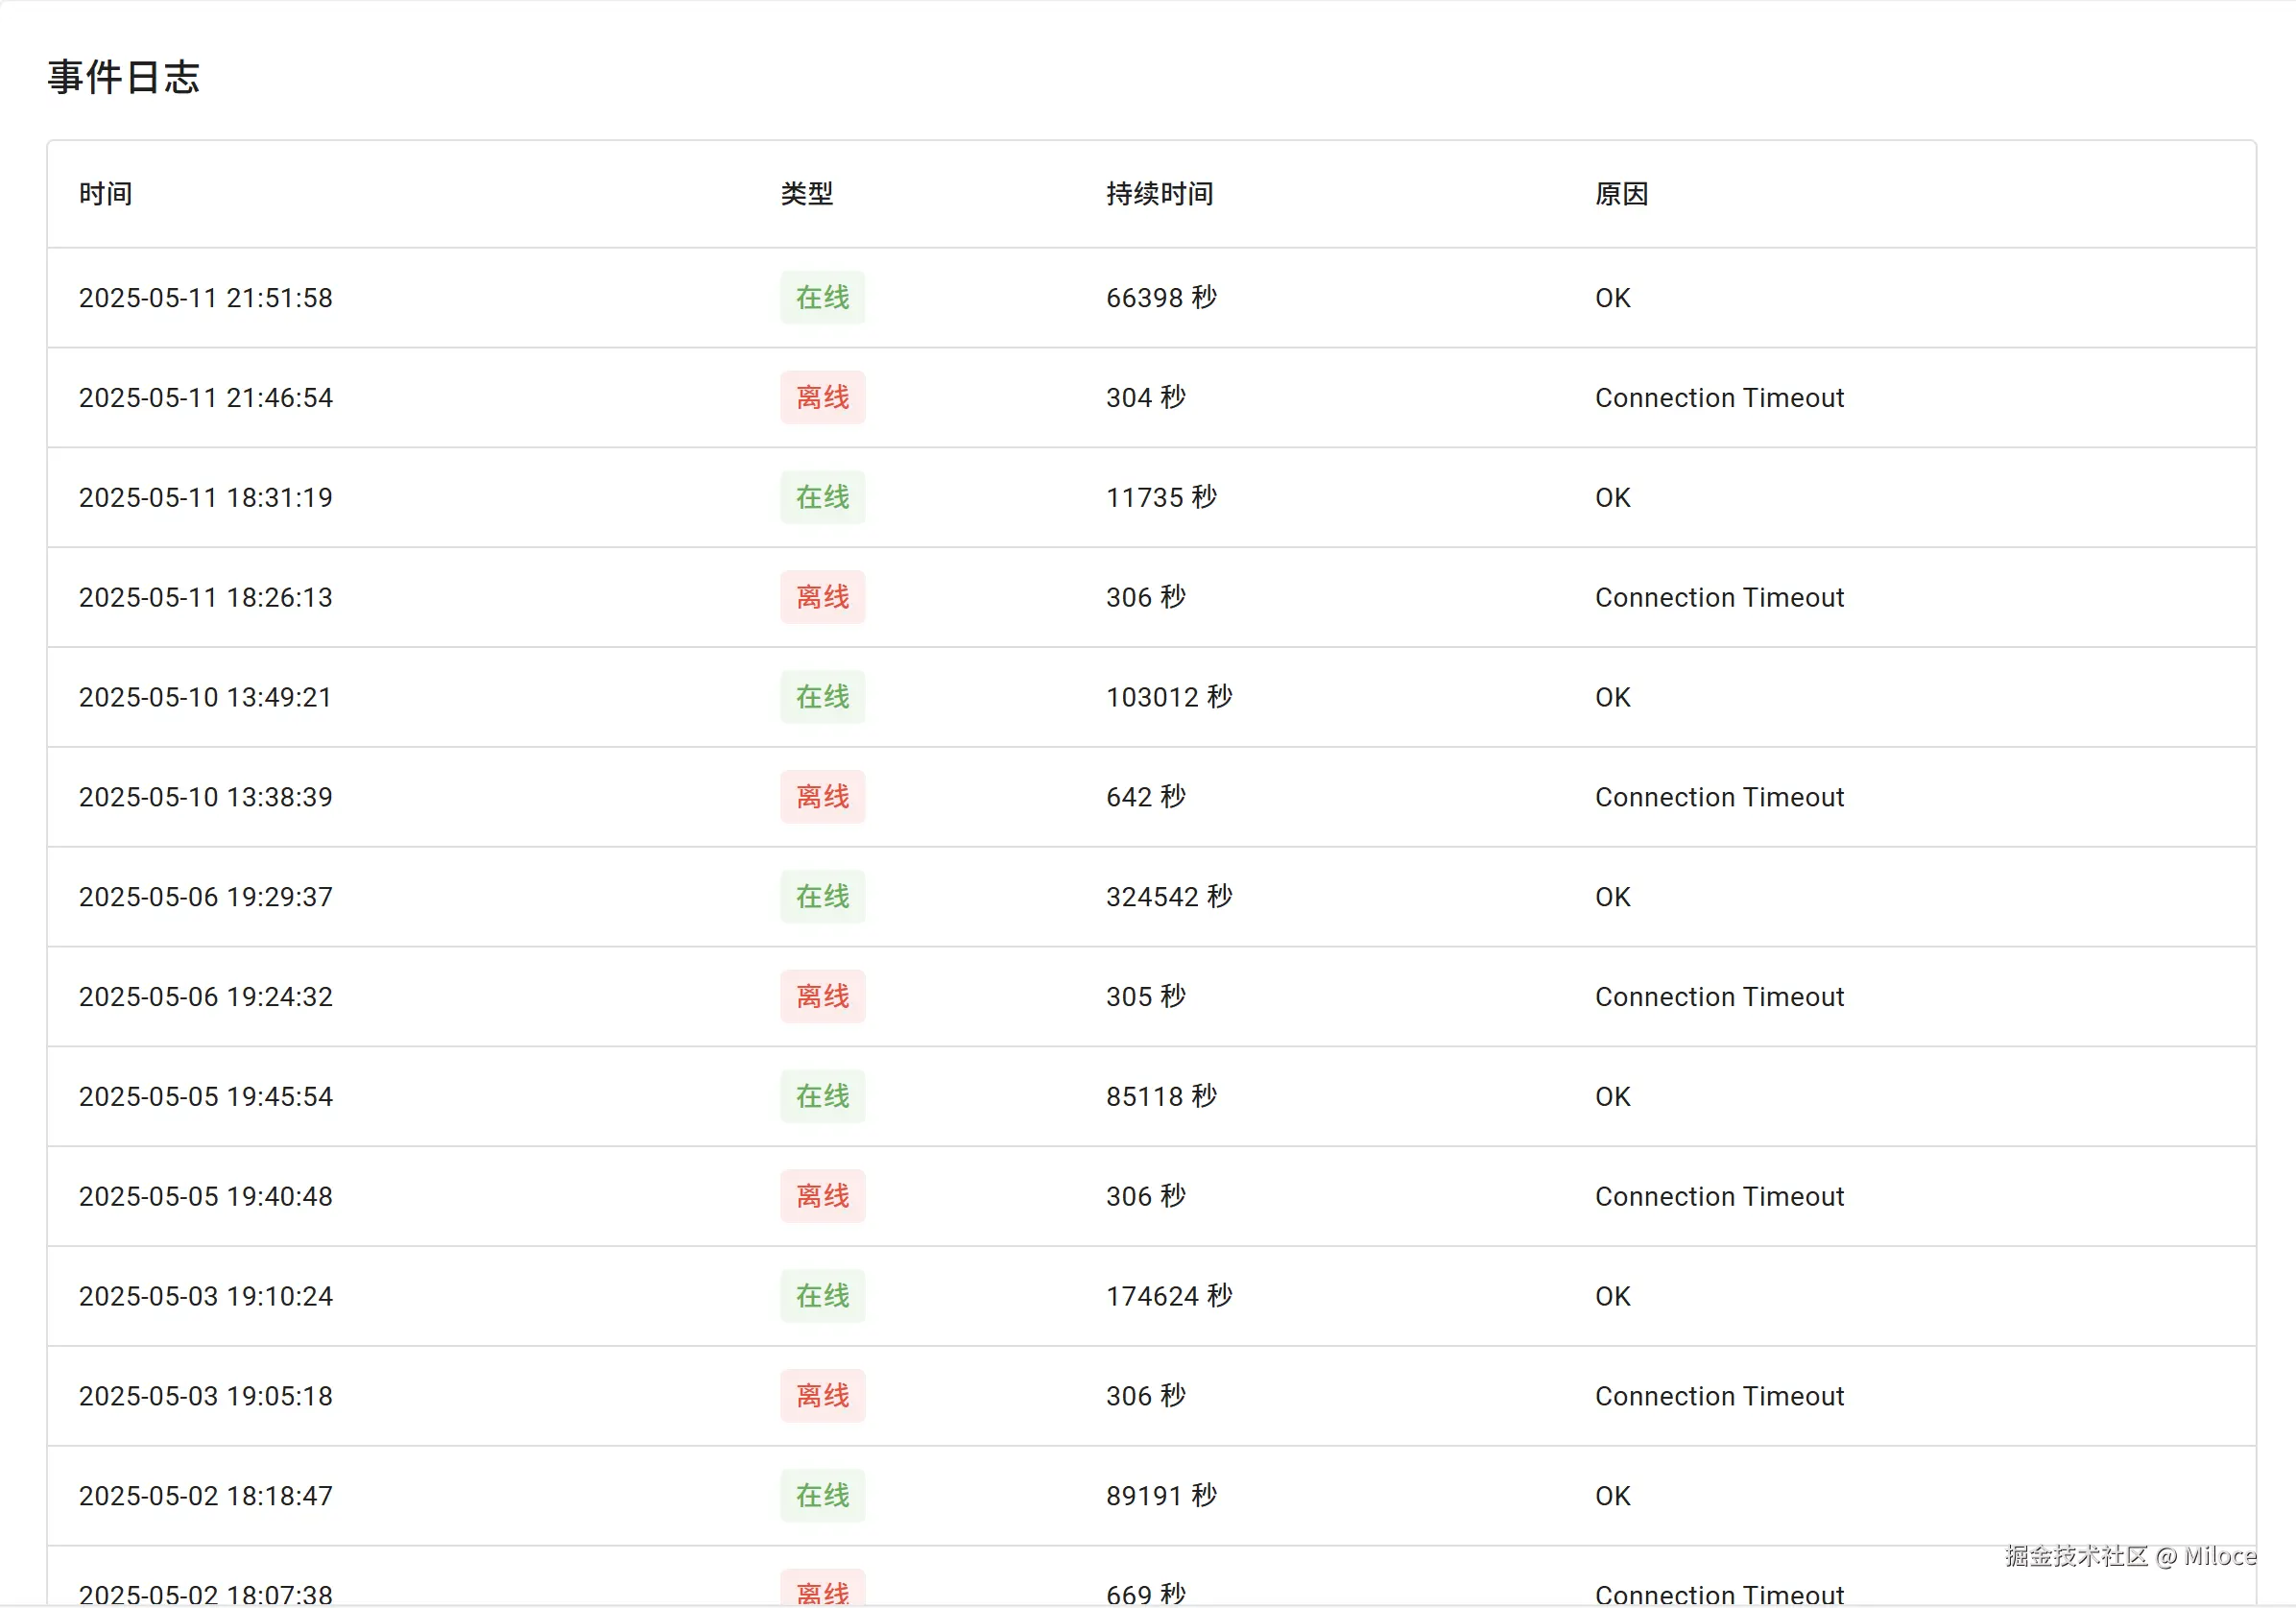2296x1608 pixels.
Task: Click the 离线 badge on 2025-05-05 19:40:48 row
Action: (x=822, y=1196)
